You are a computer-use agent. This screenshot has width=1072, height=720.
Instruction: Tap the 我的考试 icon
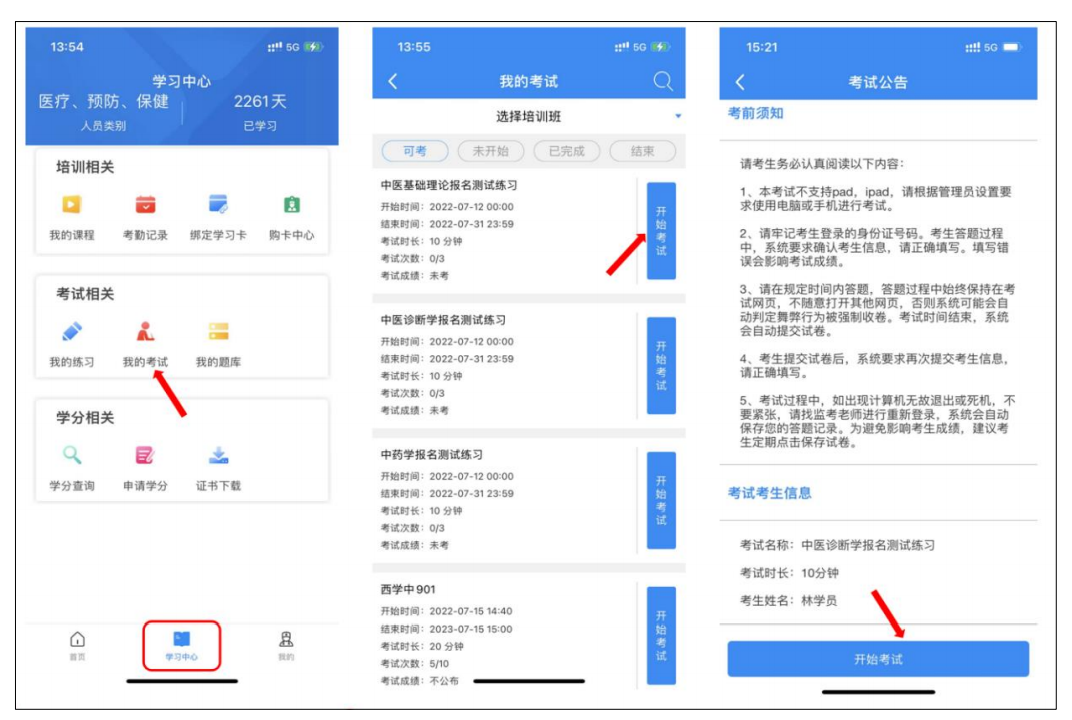145,332
